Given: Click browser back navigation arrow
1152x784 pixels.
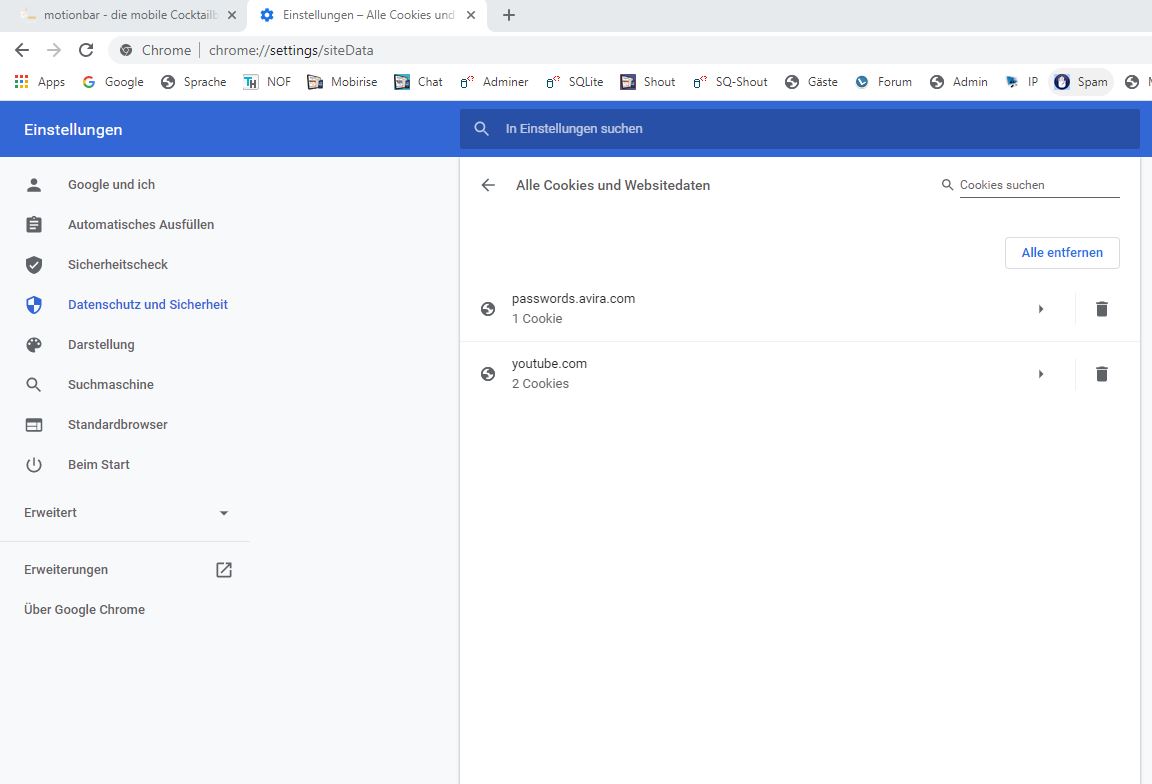Looking at the screenshot, I should (x=22, y=50).
